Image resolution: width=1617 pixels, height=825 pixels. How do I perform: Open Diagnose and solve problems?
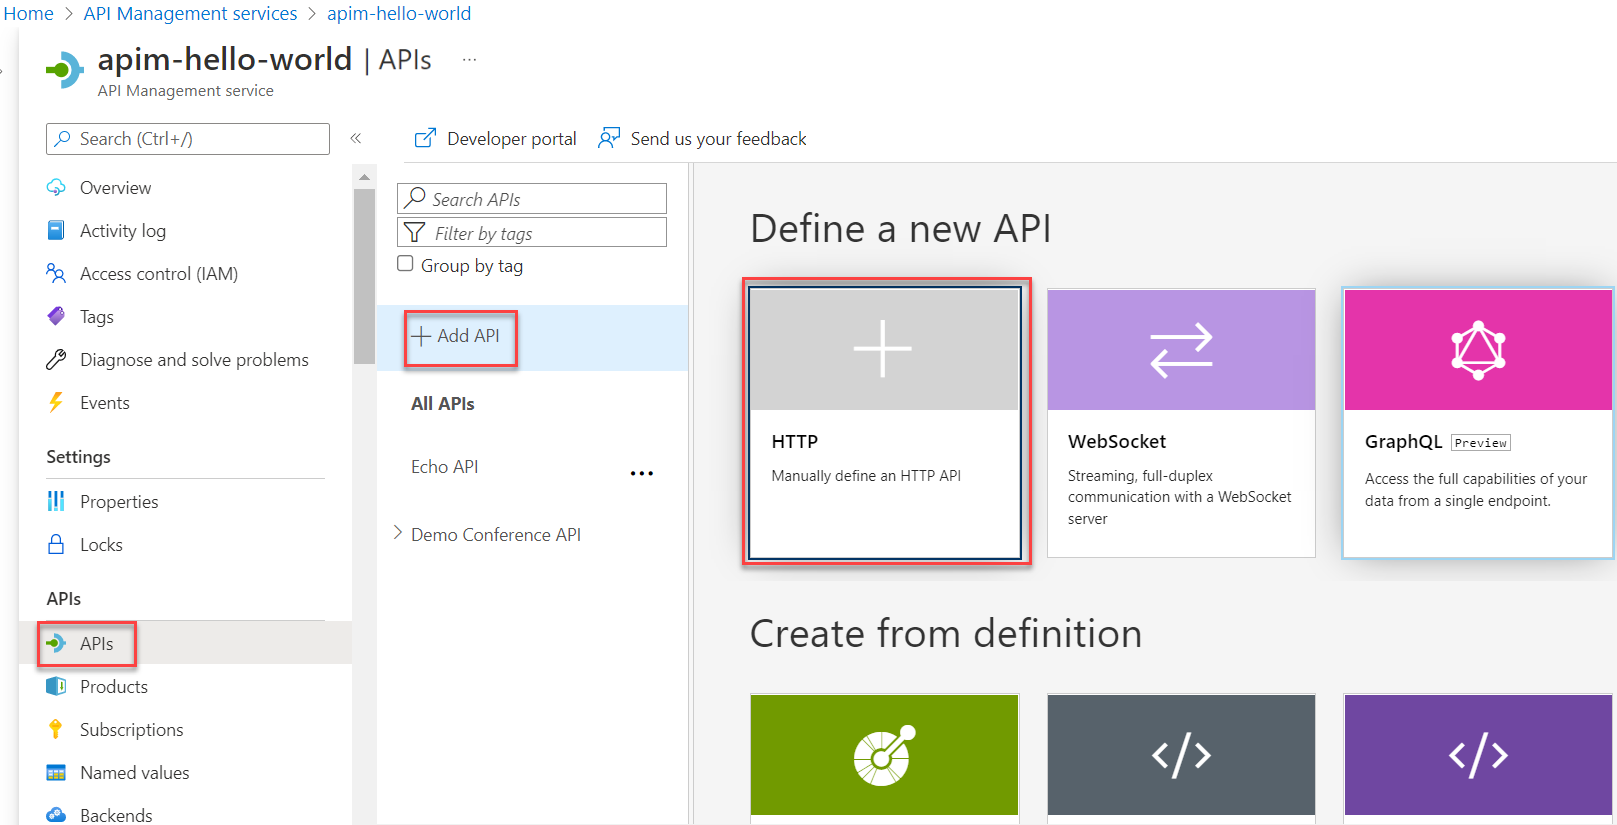point(194,360)
